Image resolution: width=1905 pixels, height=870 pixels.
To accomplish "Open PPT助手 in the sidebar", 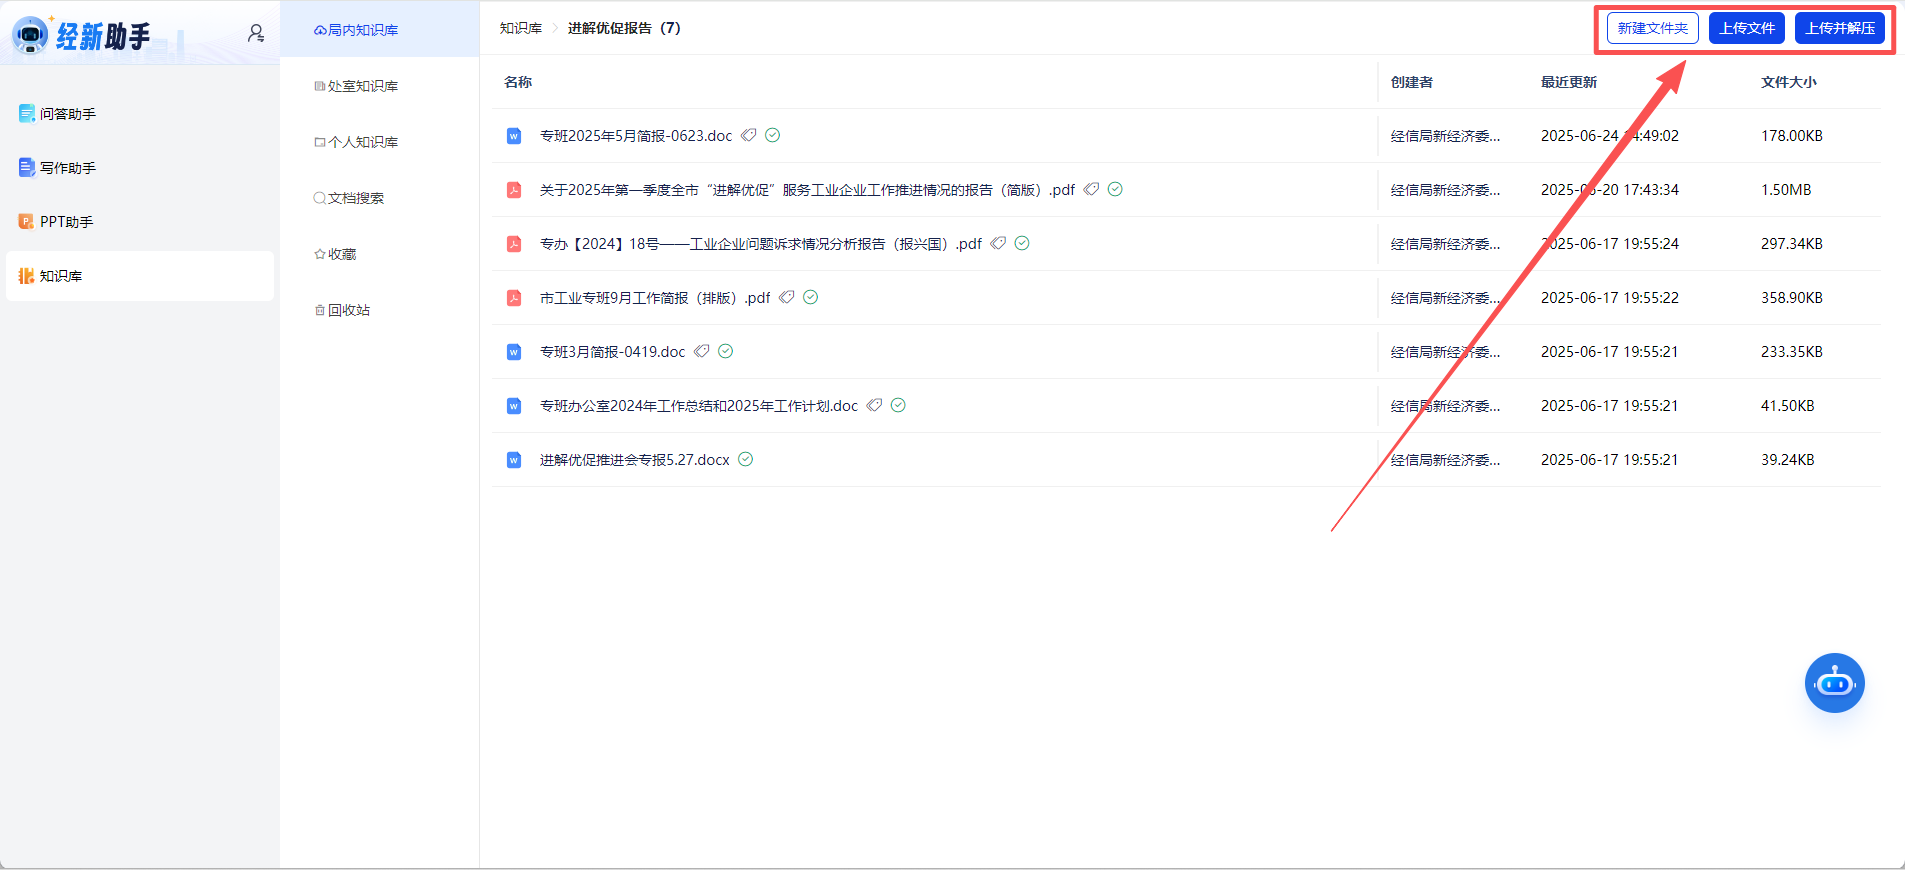I will tap(140, 222).
